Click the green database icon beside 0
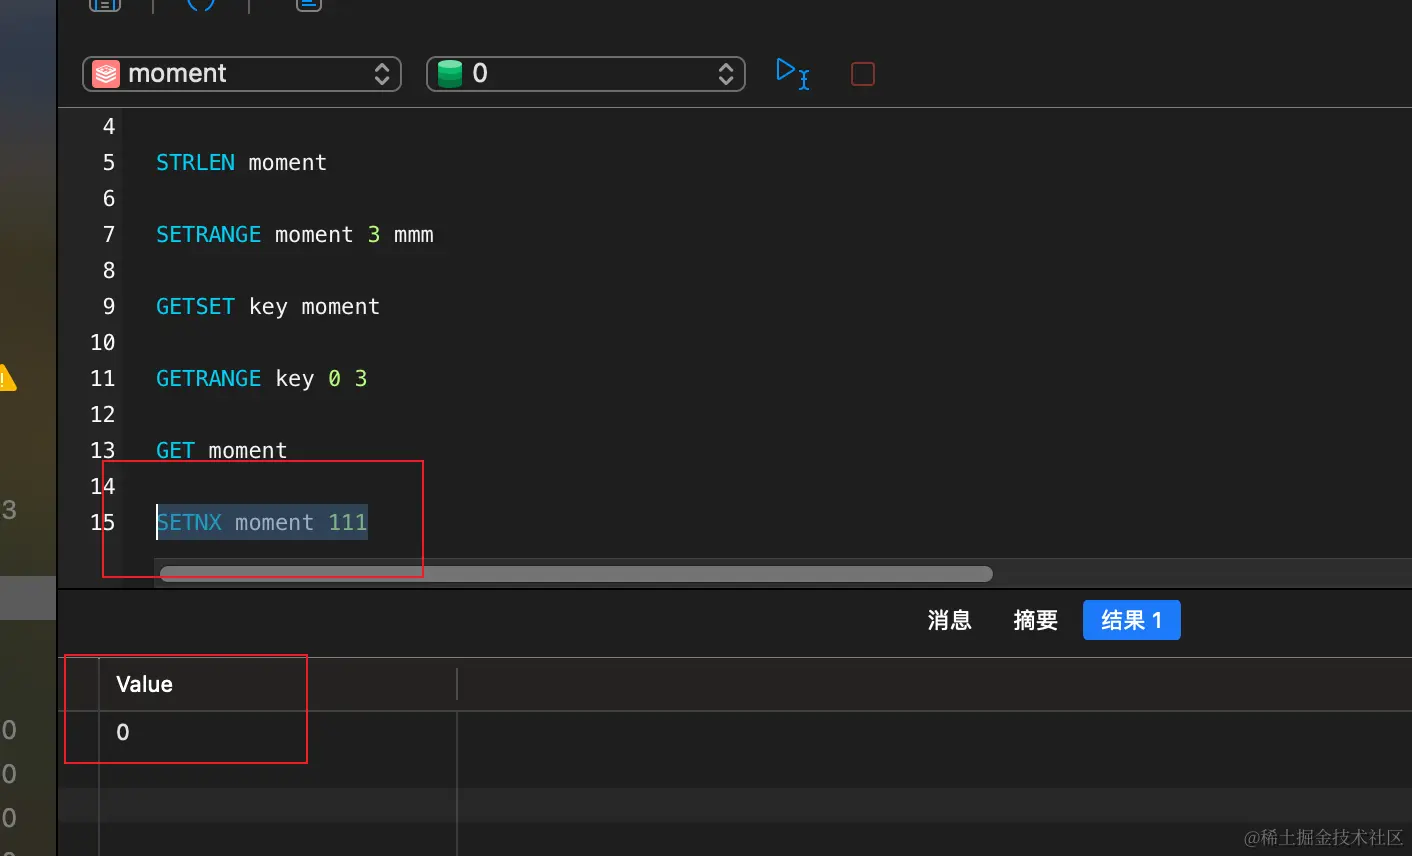The height and width of the screenshot is (856, 1412). [x=450, y=74]
